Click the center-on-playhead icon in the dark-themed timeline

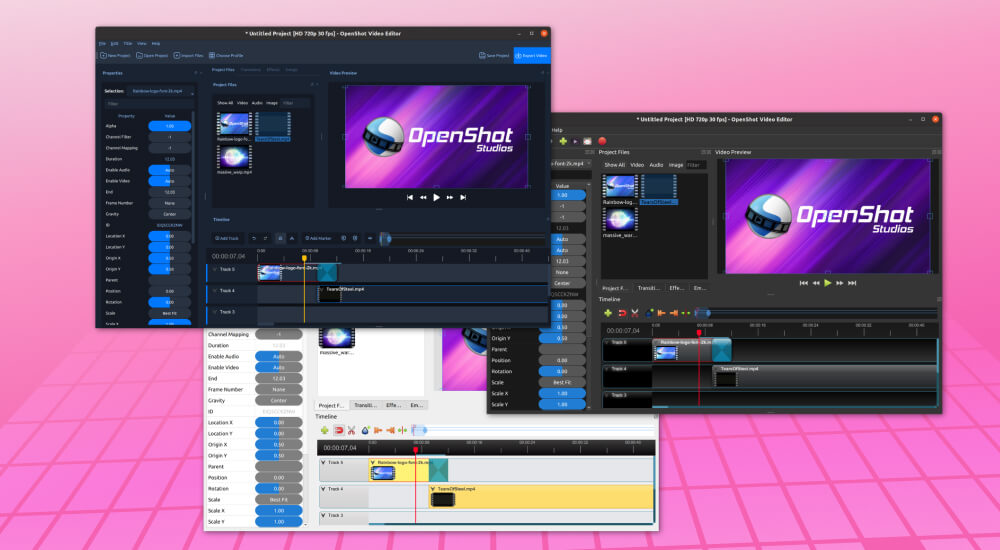tap(686, 313)
